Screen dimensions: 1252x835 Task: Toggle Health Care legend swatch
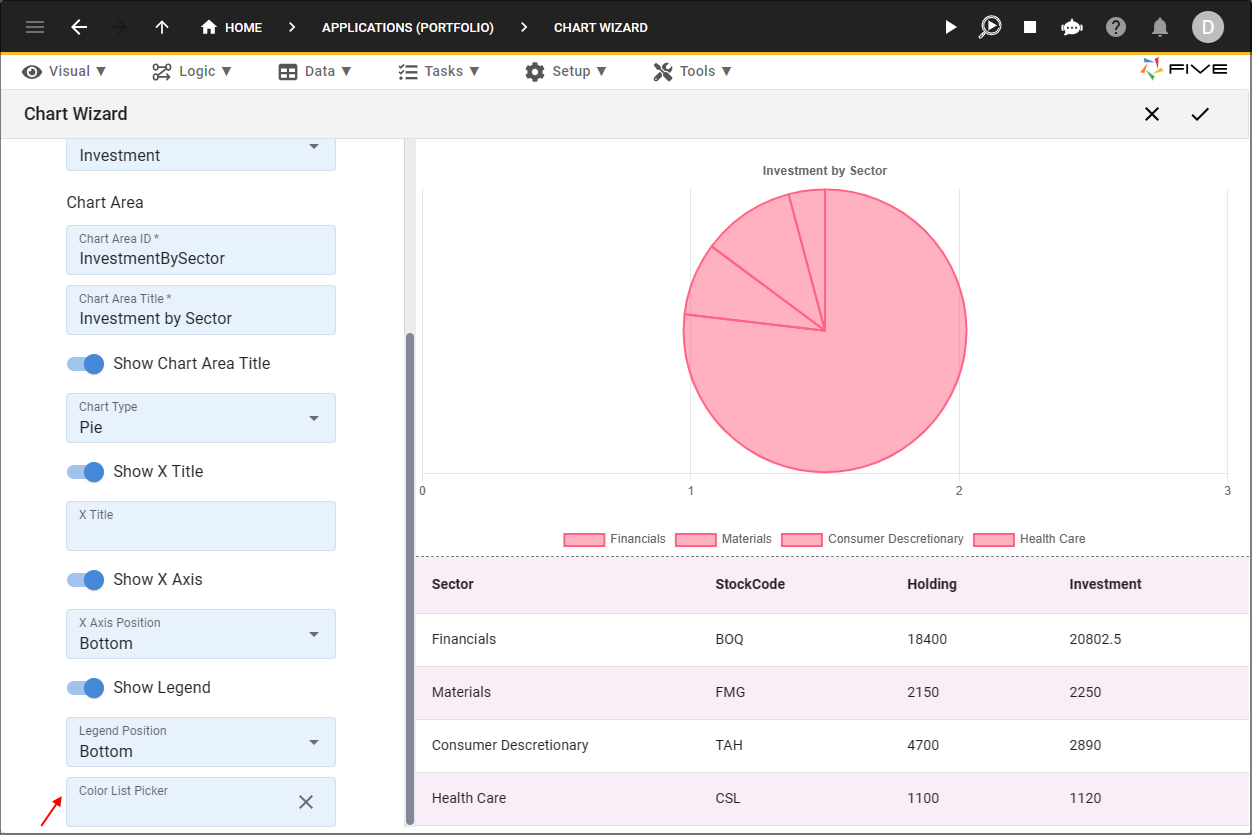(x=994, y=540)
